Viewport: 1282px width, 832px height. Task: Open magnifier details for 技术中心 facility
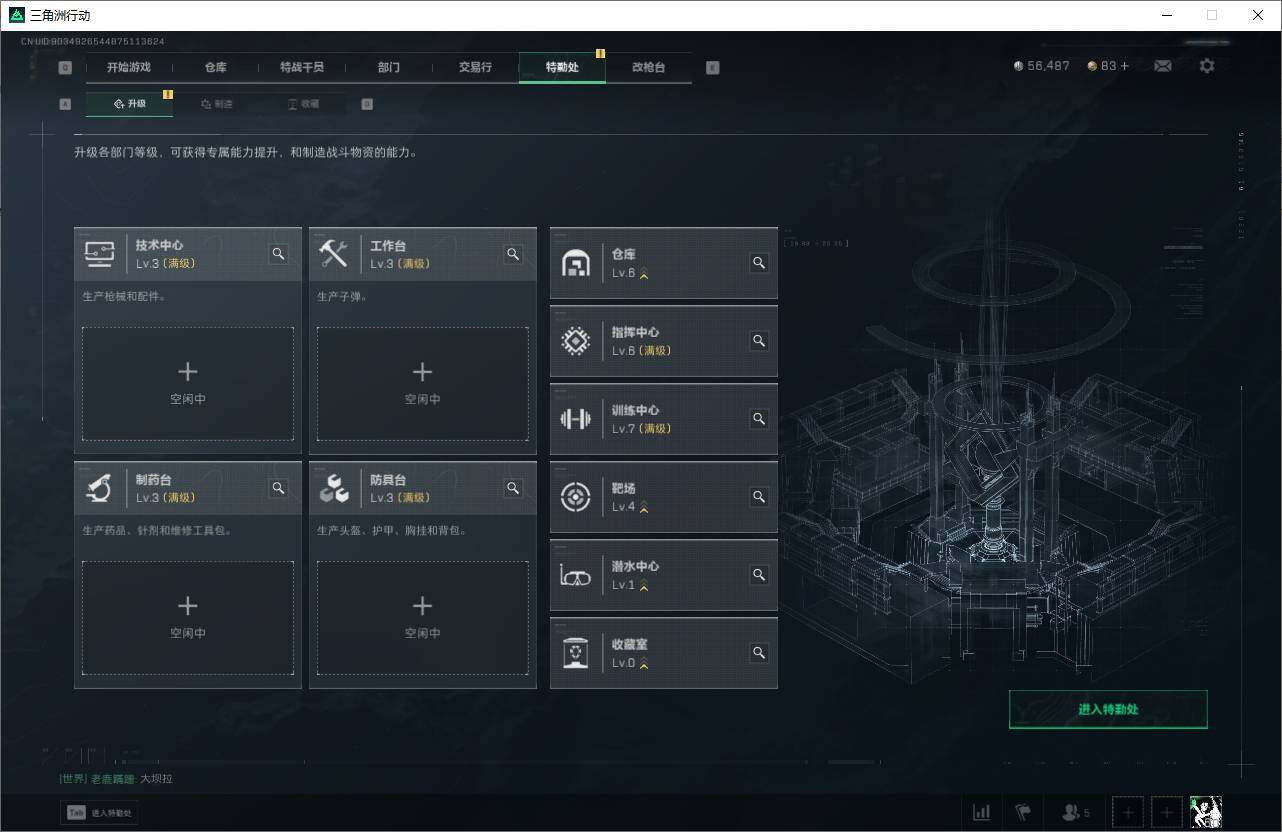click(x=278, y=254)
